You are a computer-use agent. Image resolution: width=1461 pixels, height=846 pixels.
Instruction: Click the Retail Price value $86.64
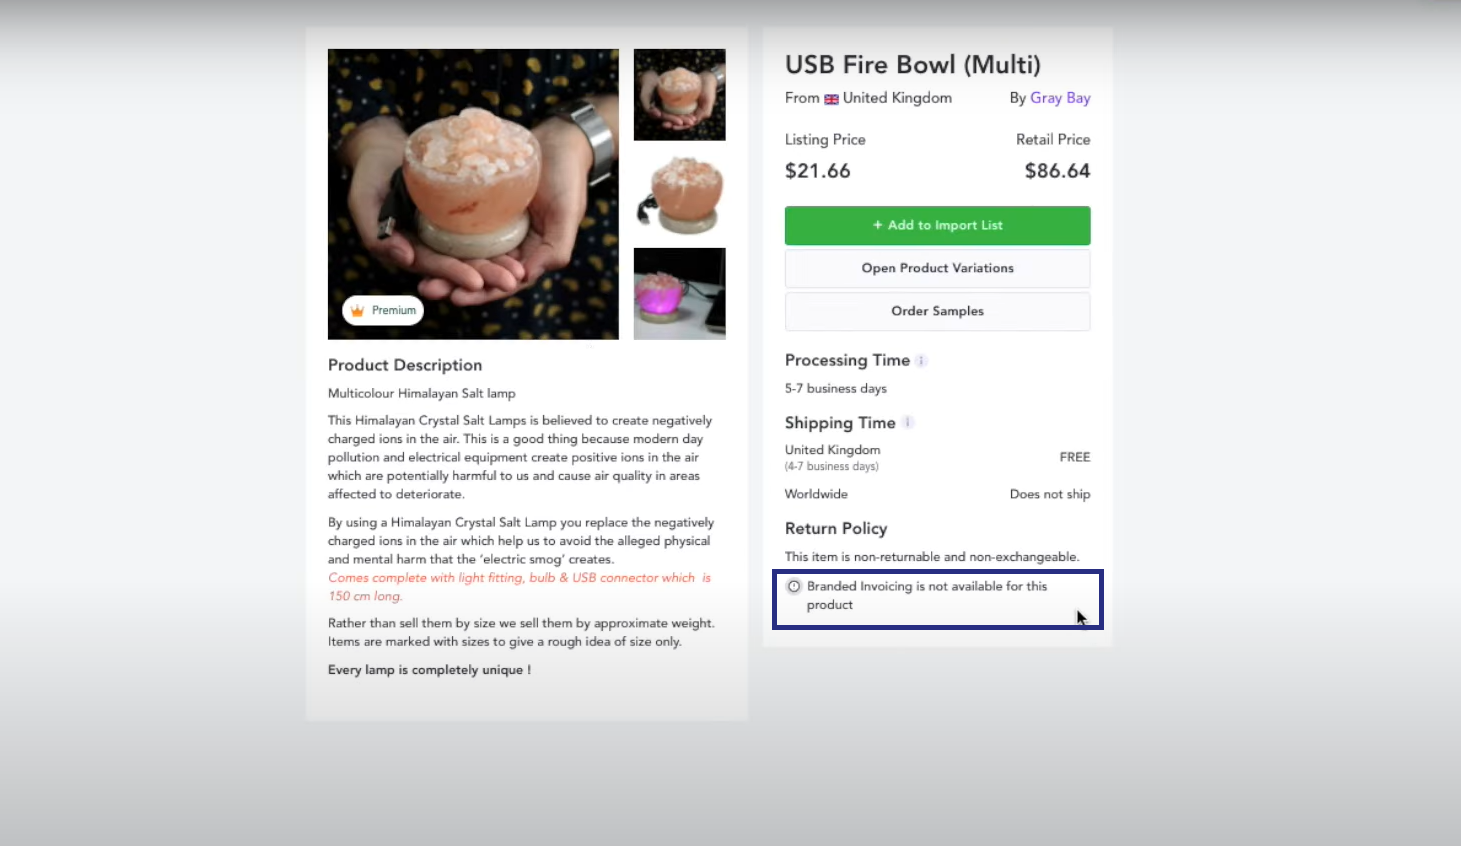(x=1057, y=171)
